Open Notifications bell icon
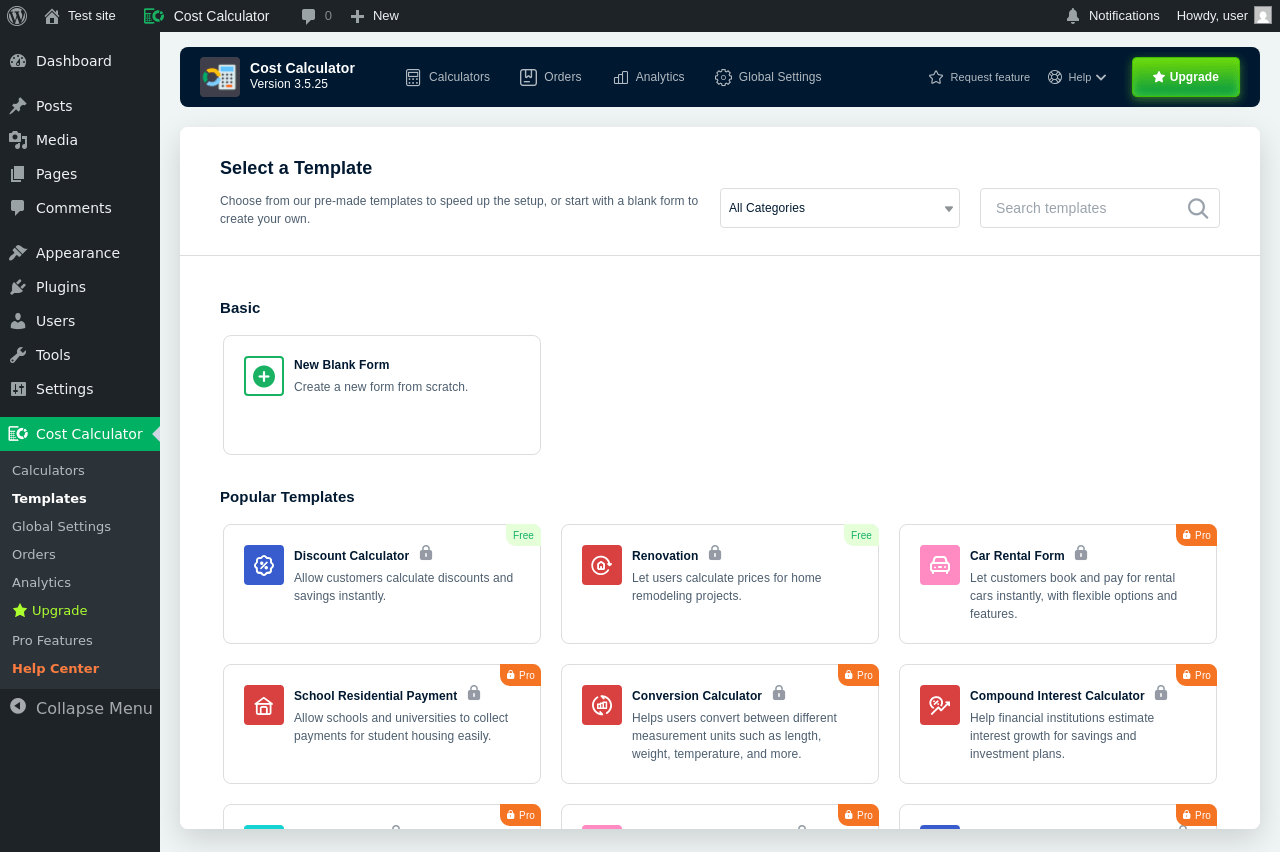 click(x=1073, y=16)
